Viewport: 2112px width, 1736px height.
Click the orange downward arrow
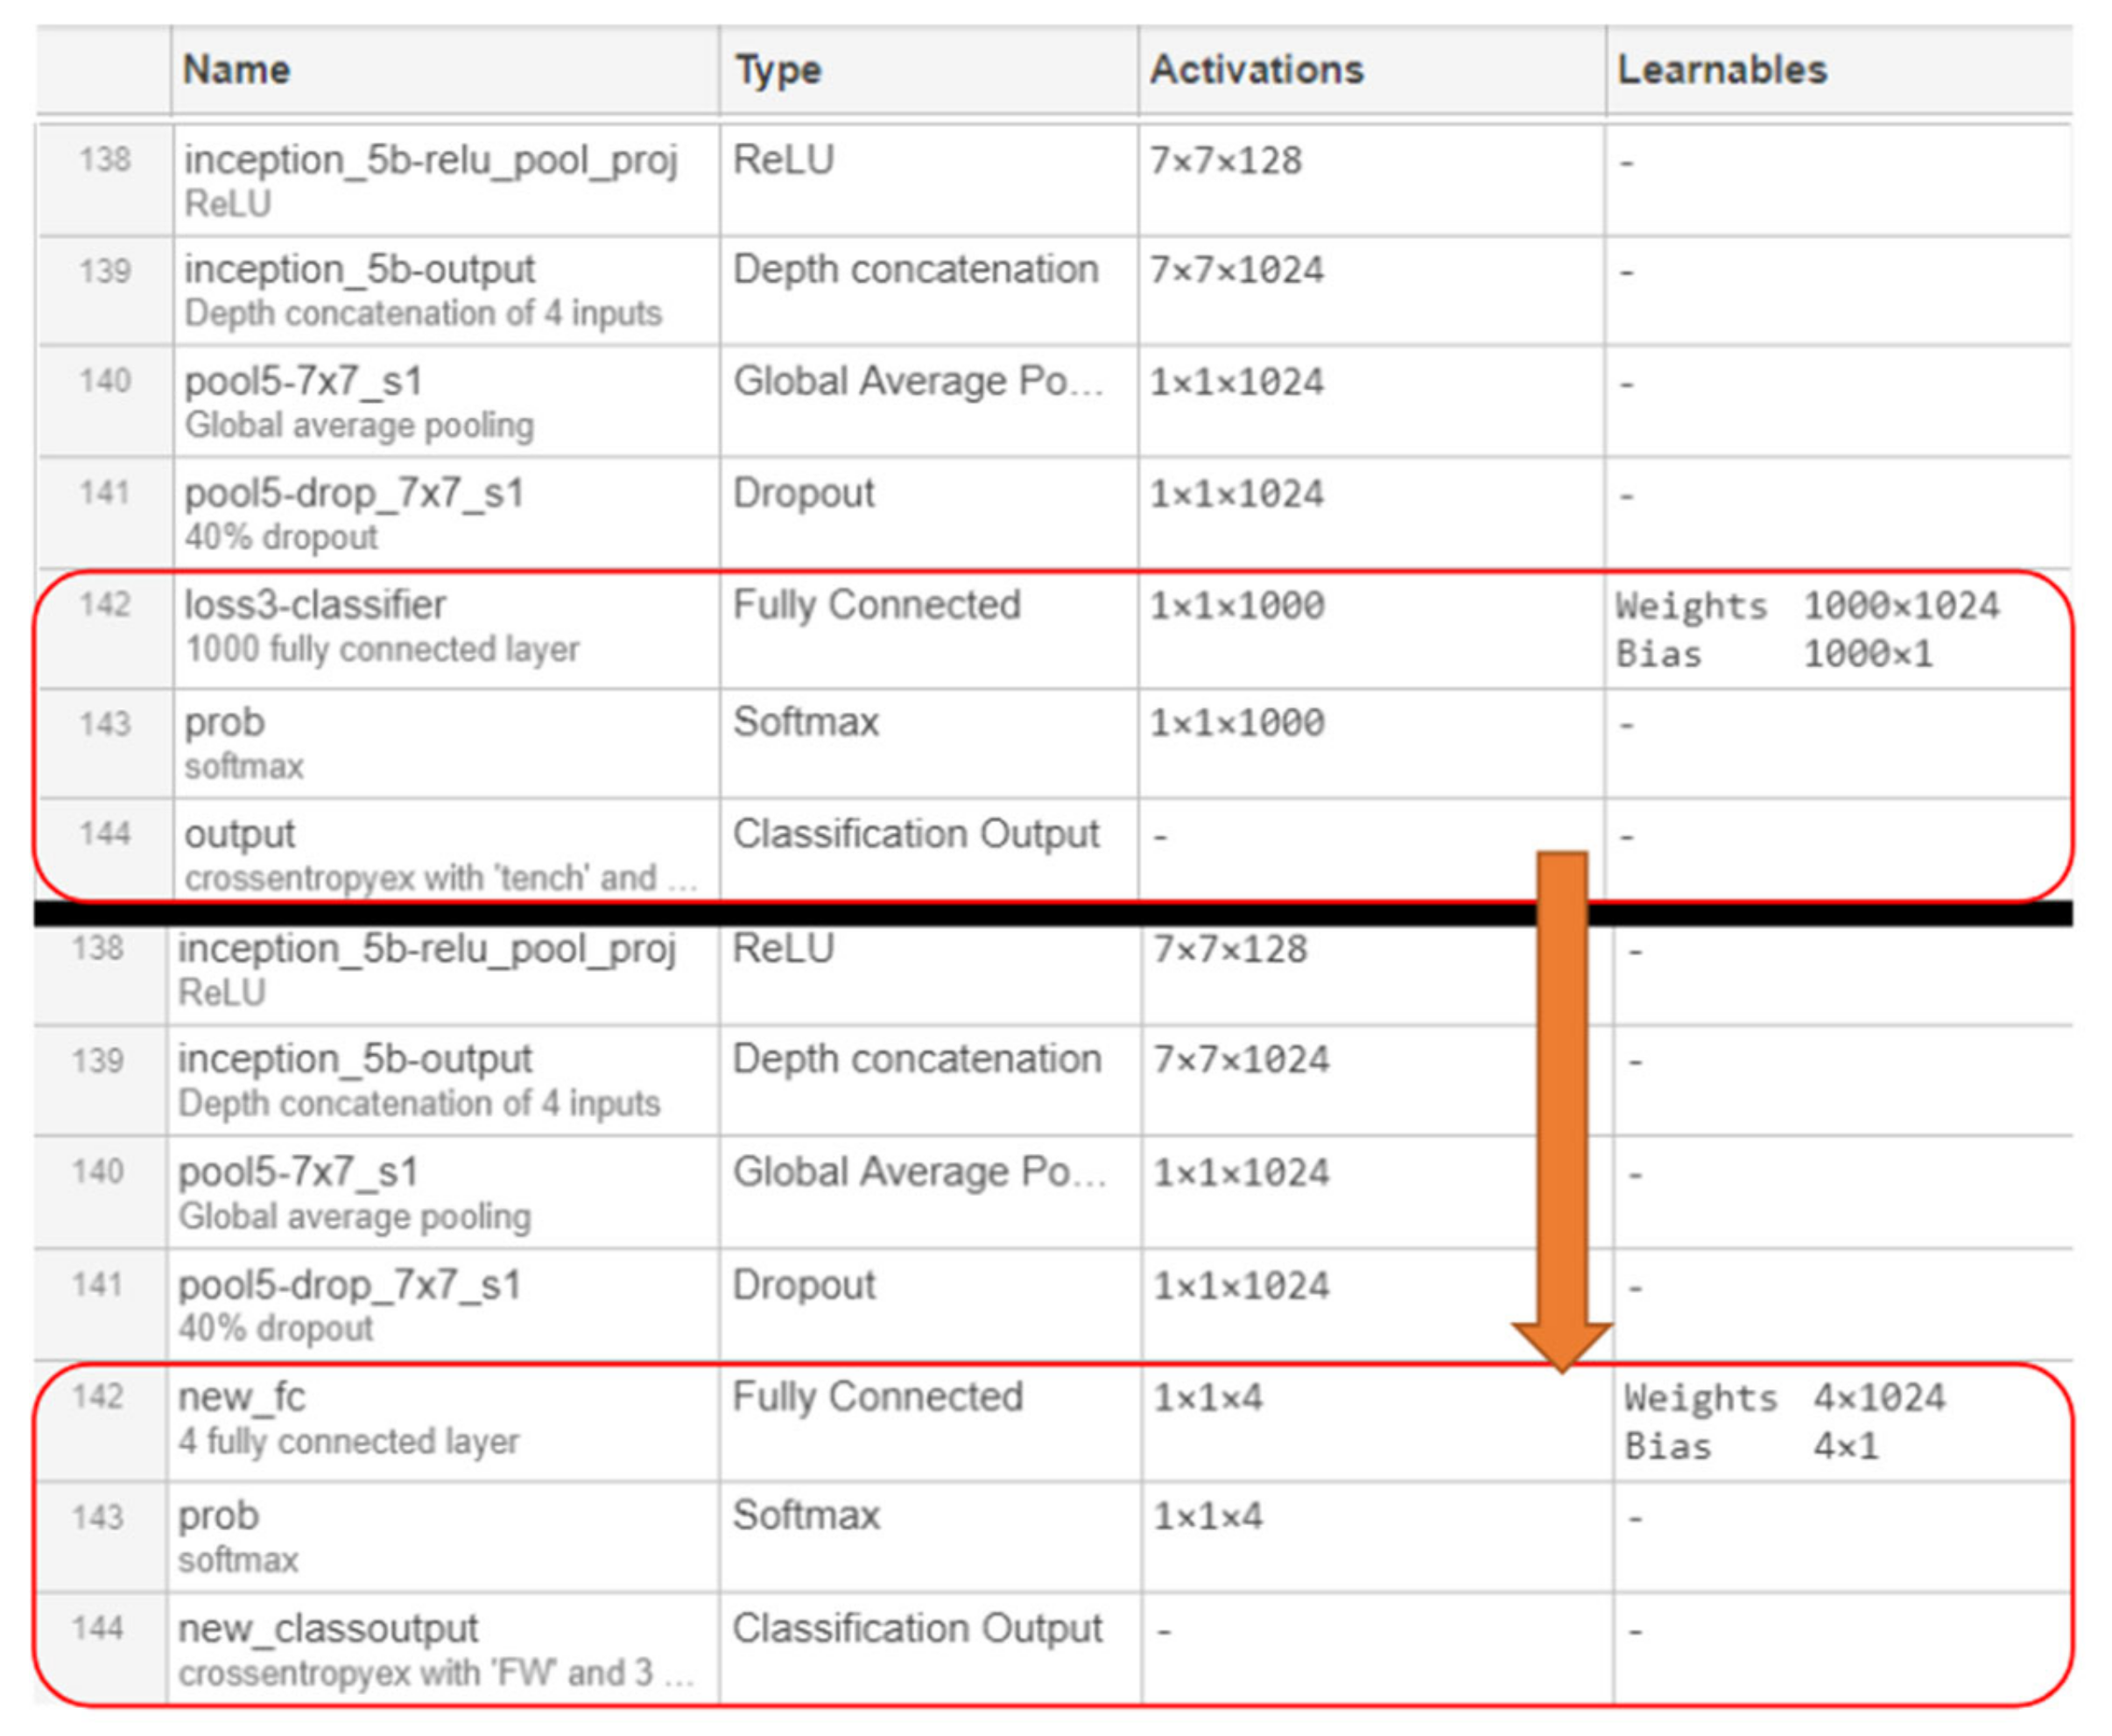(1562, 1100)
